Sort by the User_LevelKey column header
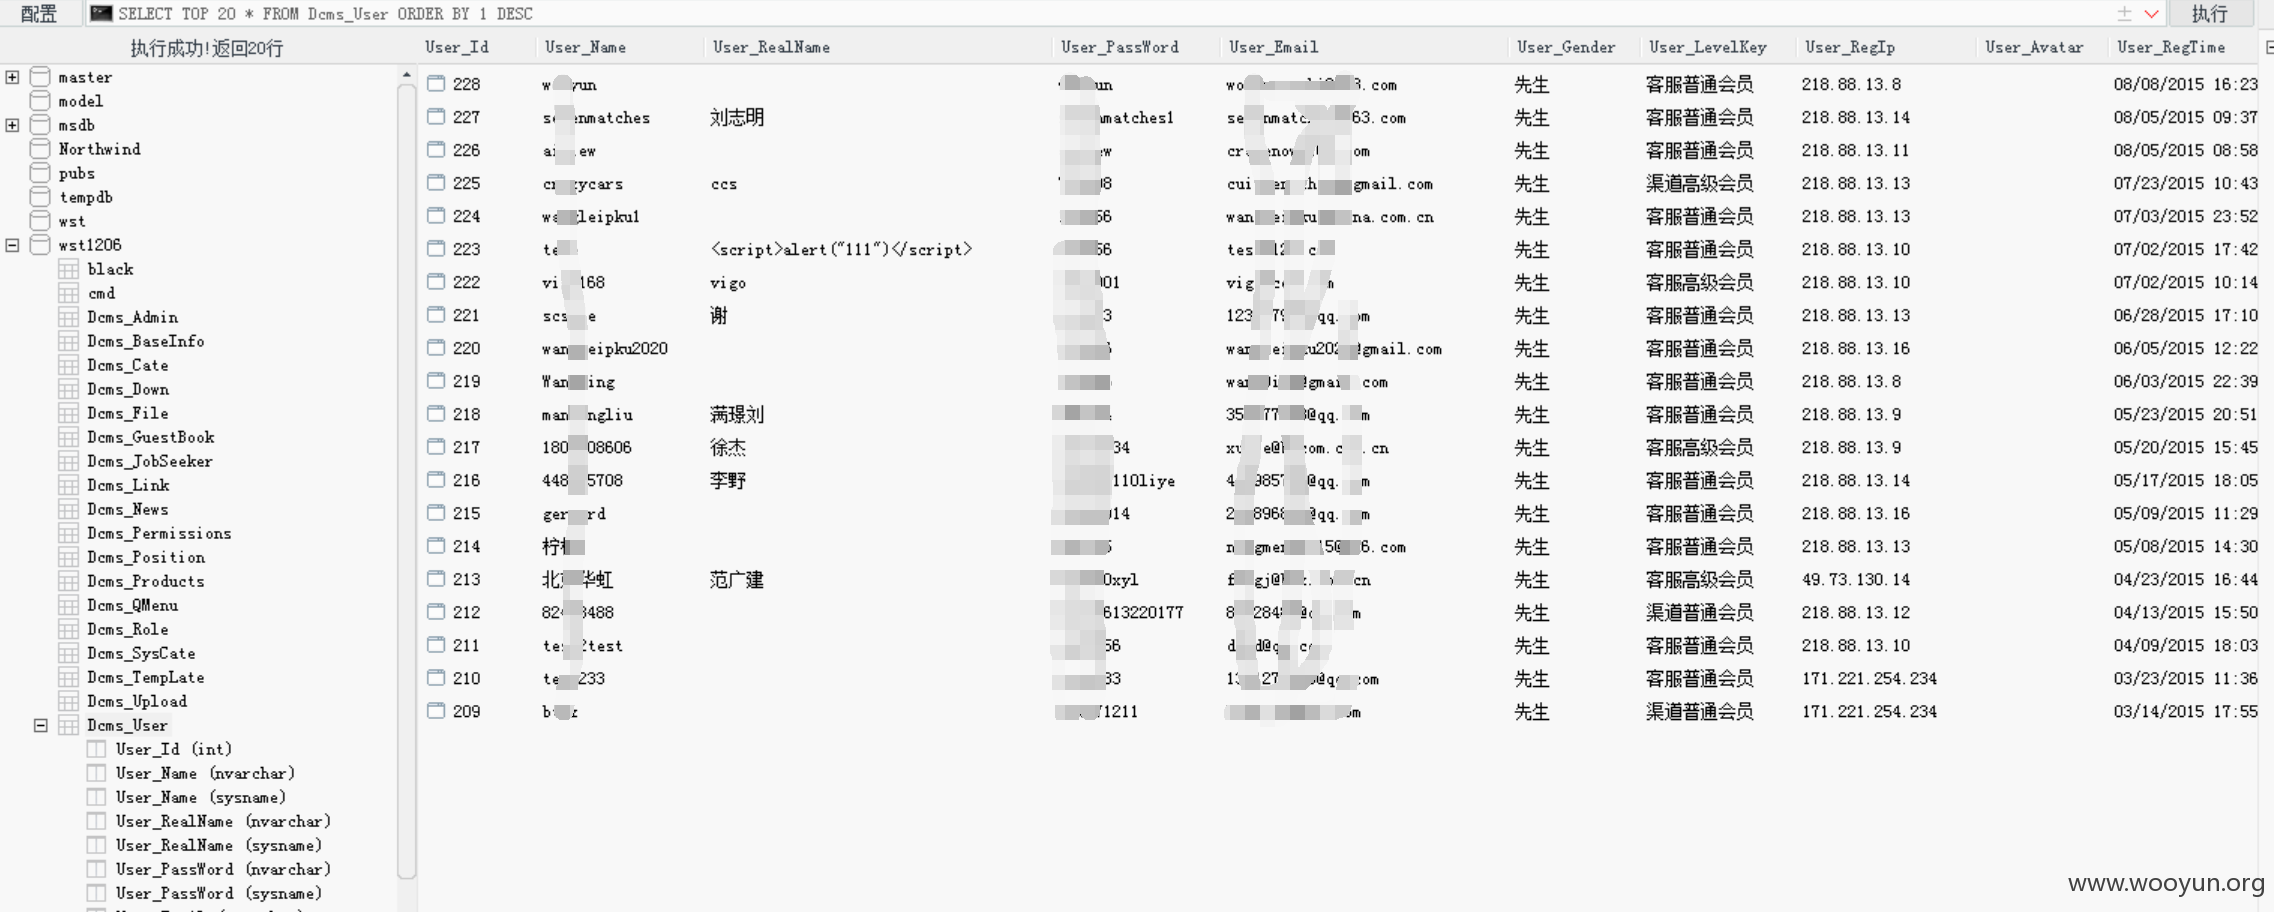The image size is (2274, 912). click(1708, 47)
